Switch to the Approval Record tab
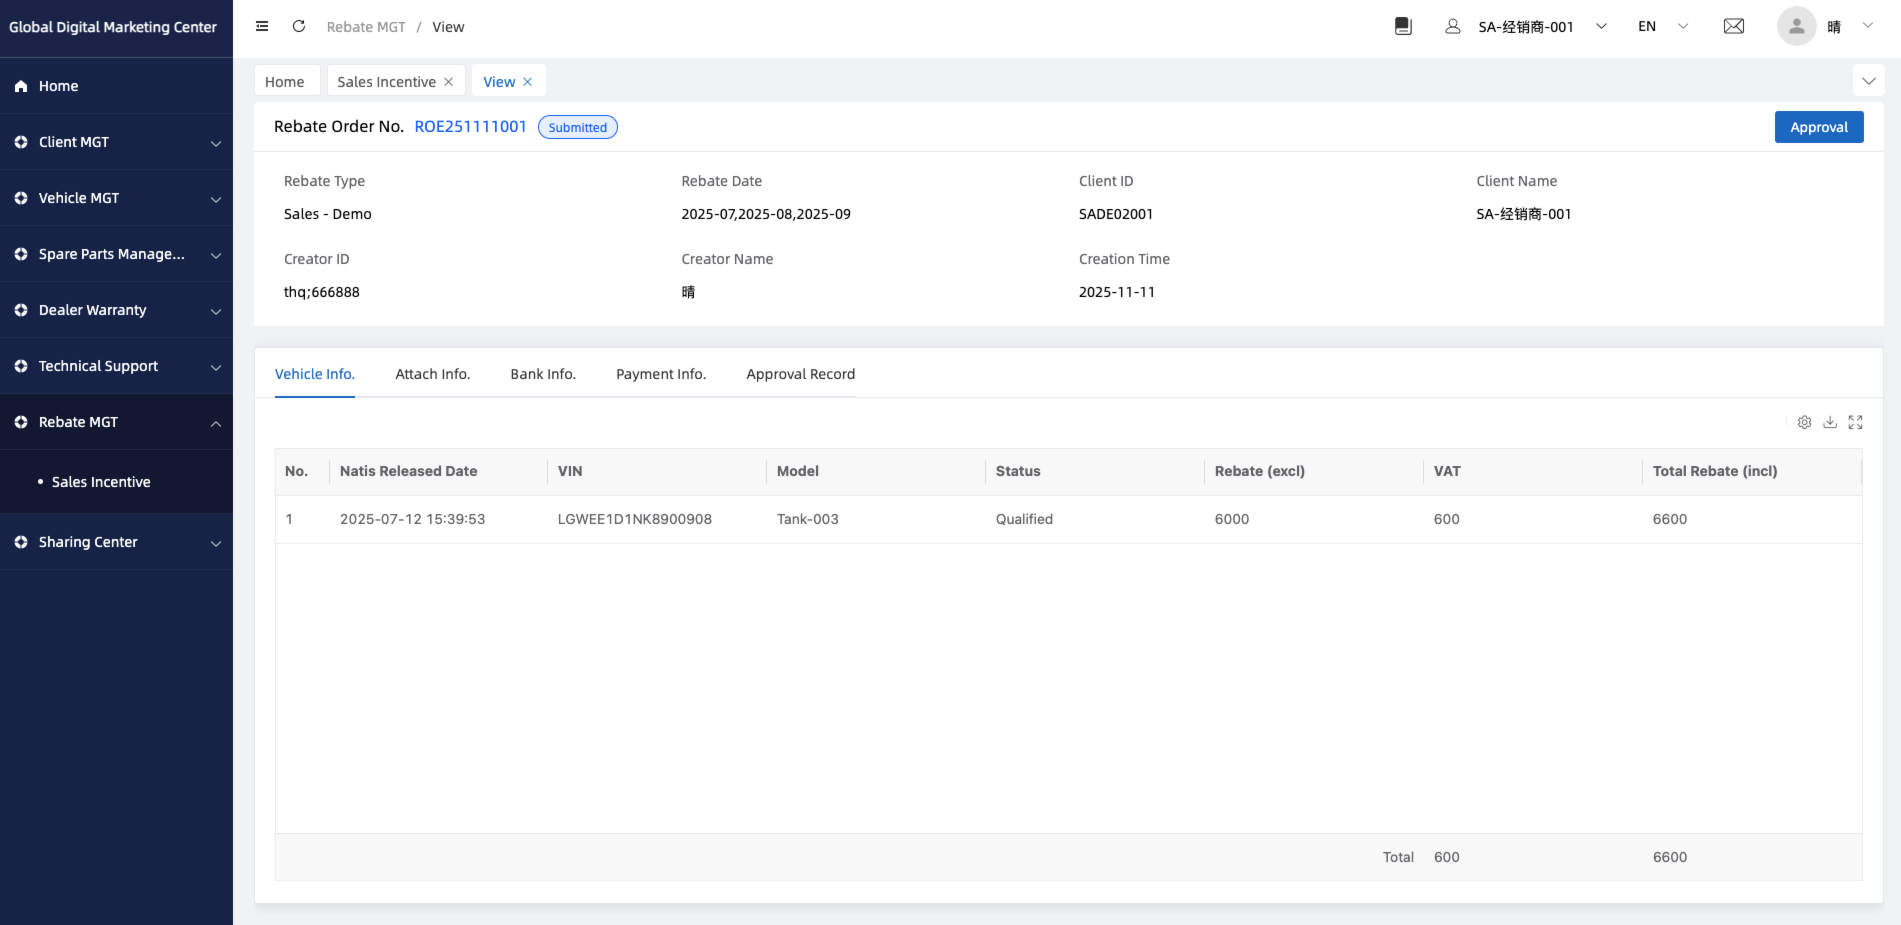 tap(800, 374)
